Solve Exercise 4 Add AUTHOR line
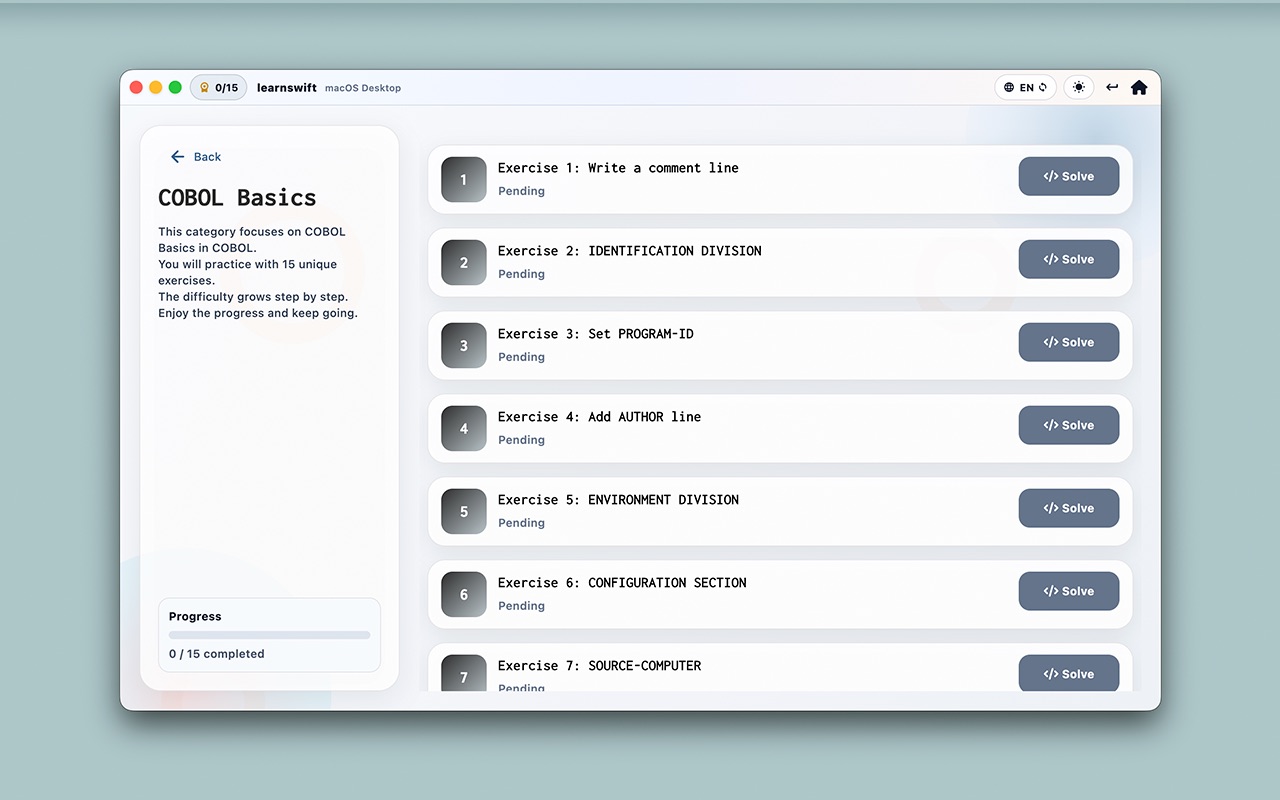 (1069, 425)
